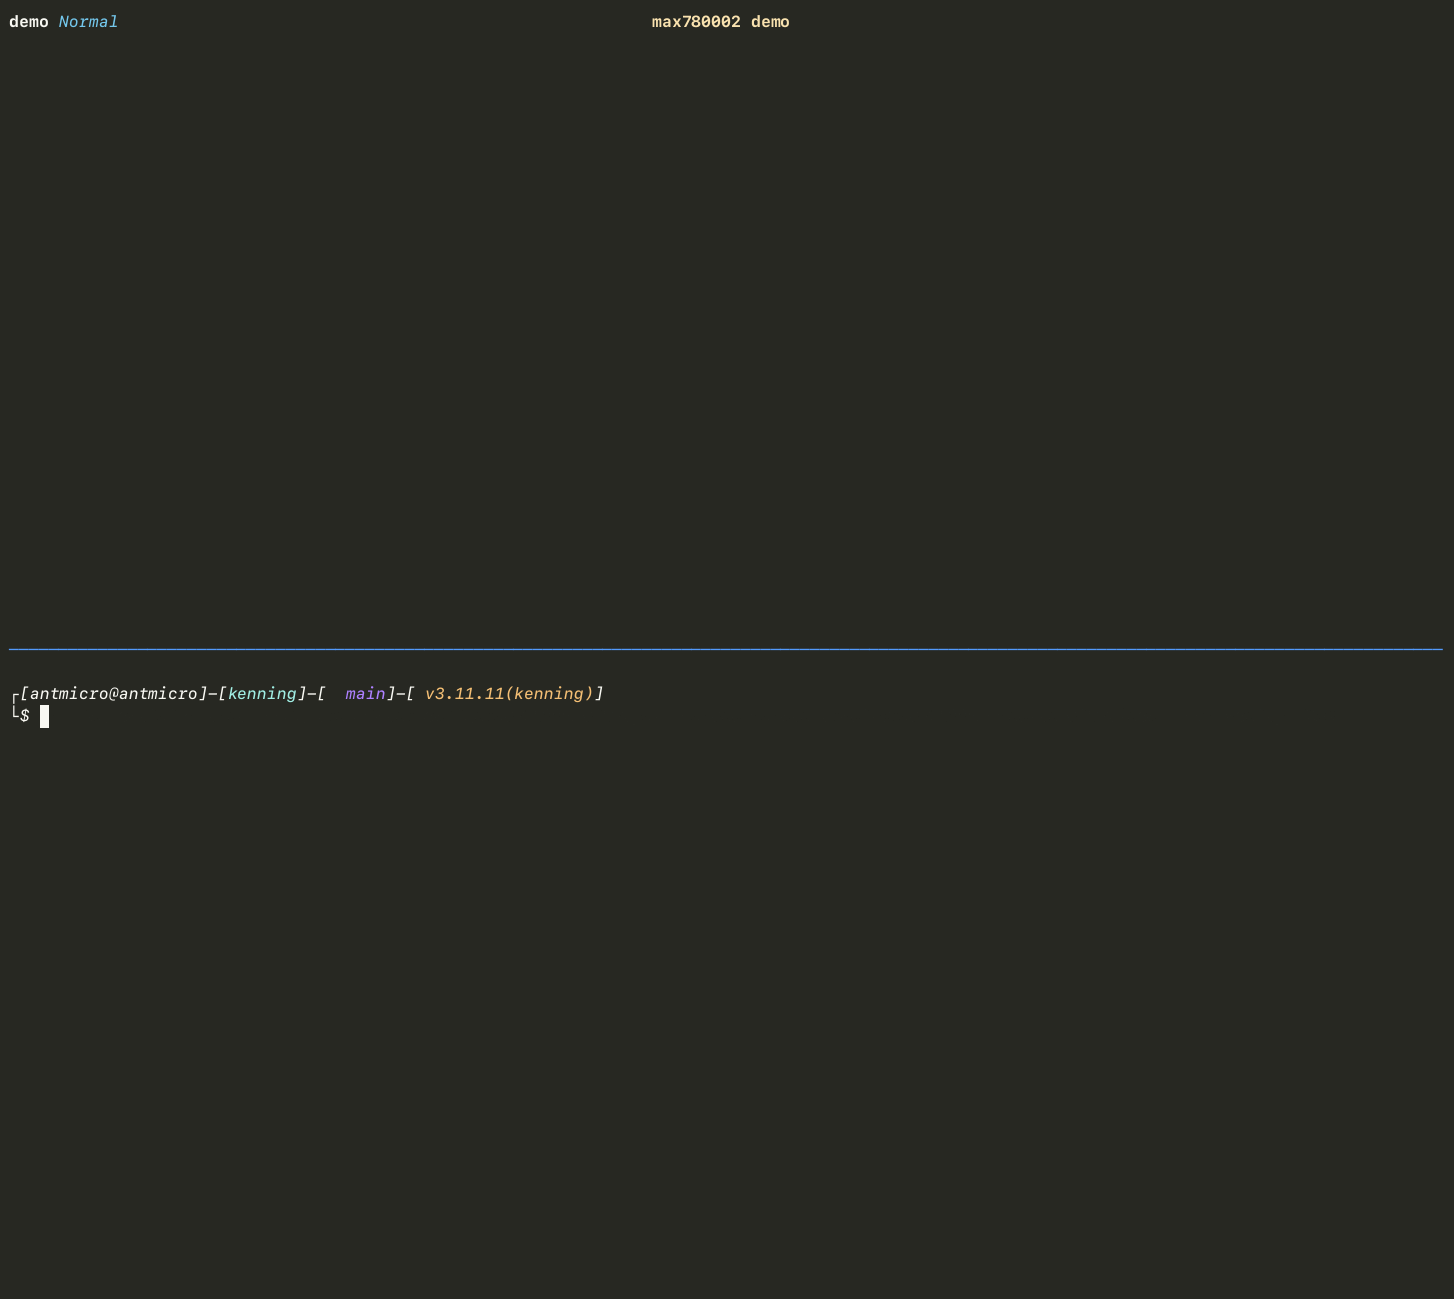Select the 'Normal' mode indicator

pos(88,22)
